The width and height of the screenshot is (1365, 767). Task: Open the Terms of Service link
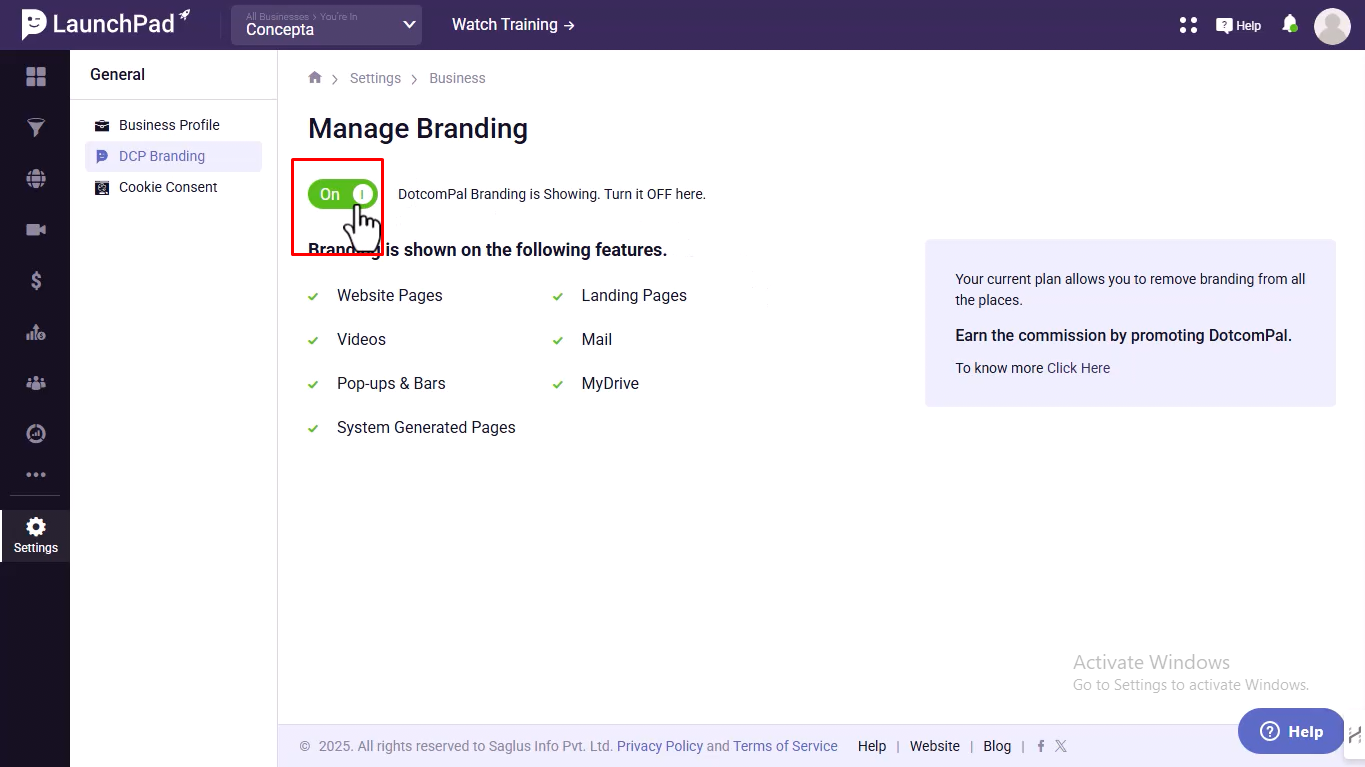pyautogui.click(x=785, y=746)
